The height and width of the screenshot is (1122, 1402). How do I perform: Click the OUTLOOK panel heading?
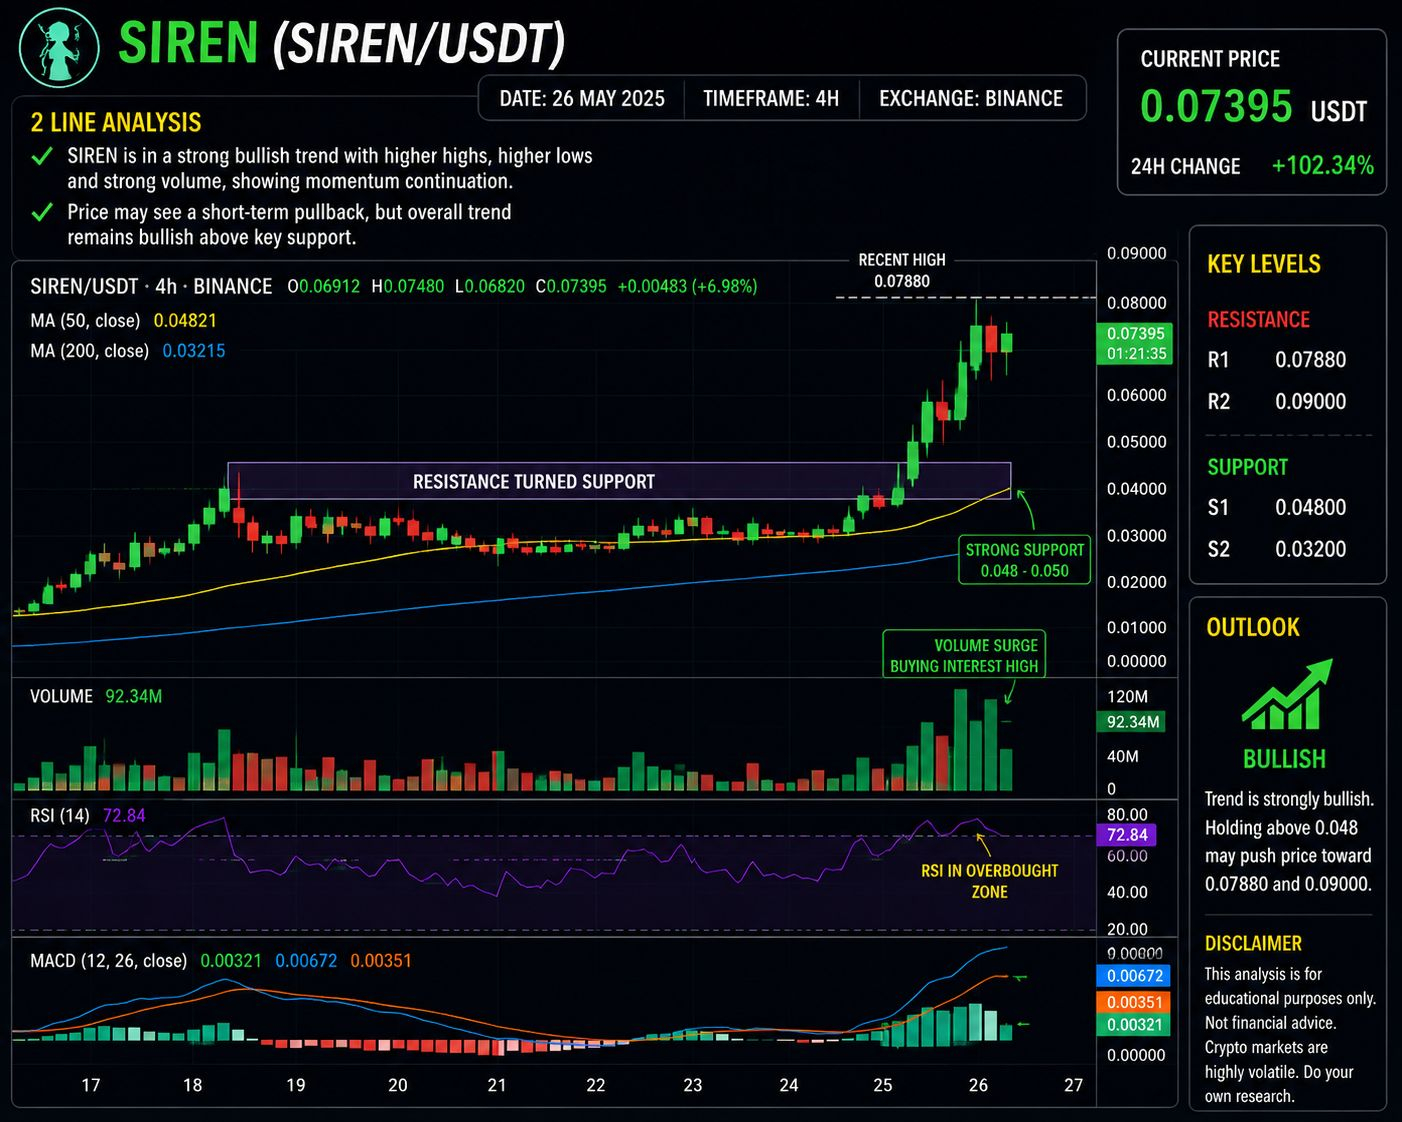pyautogui.click(x=1253, y=627)
